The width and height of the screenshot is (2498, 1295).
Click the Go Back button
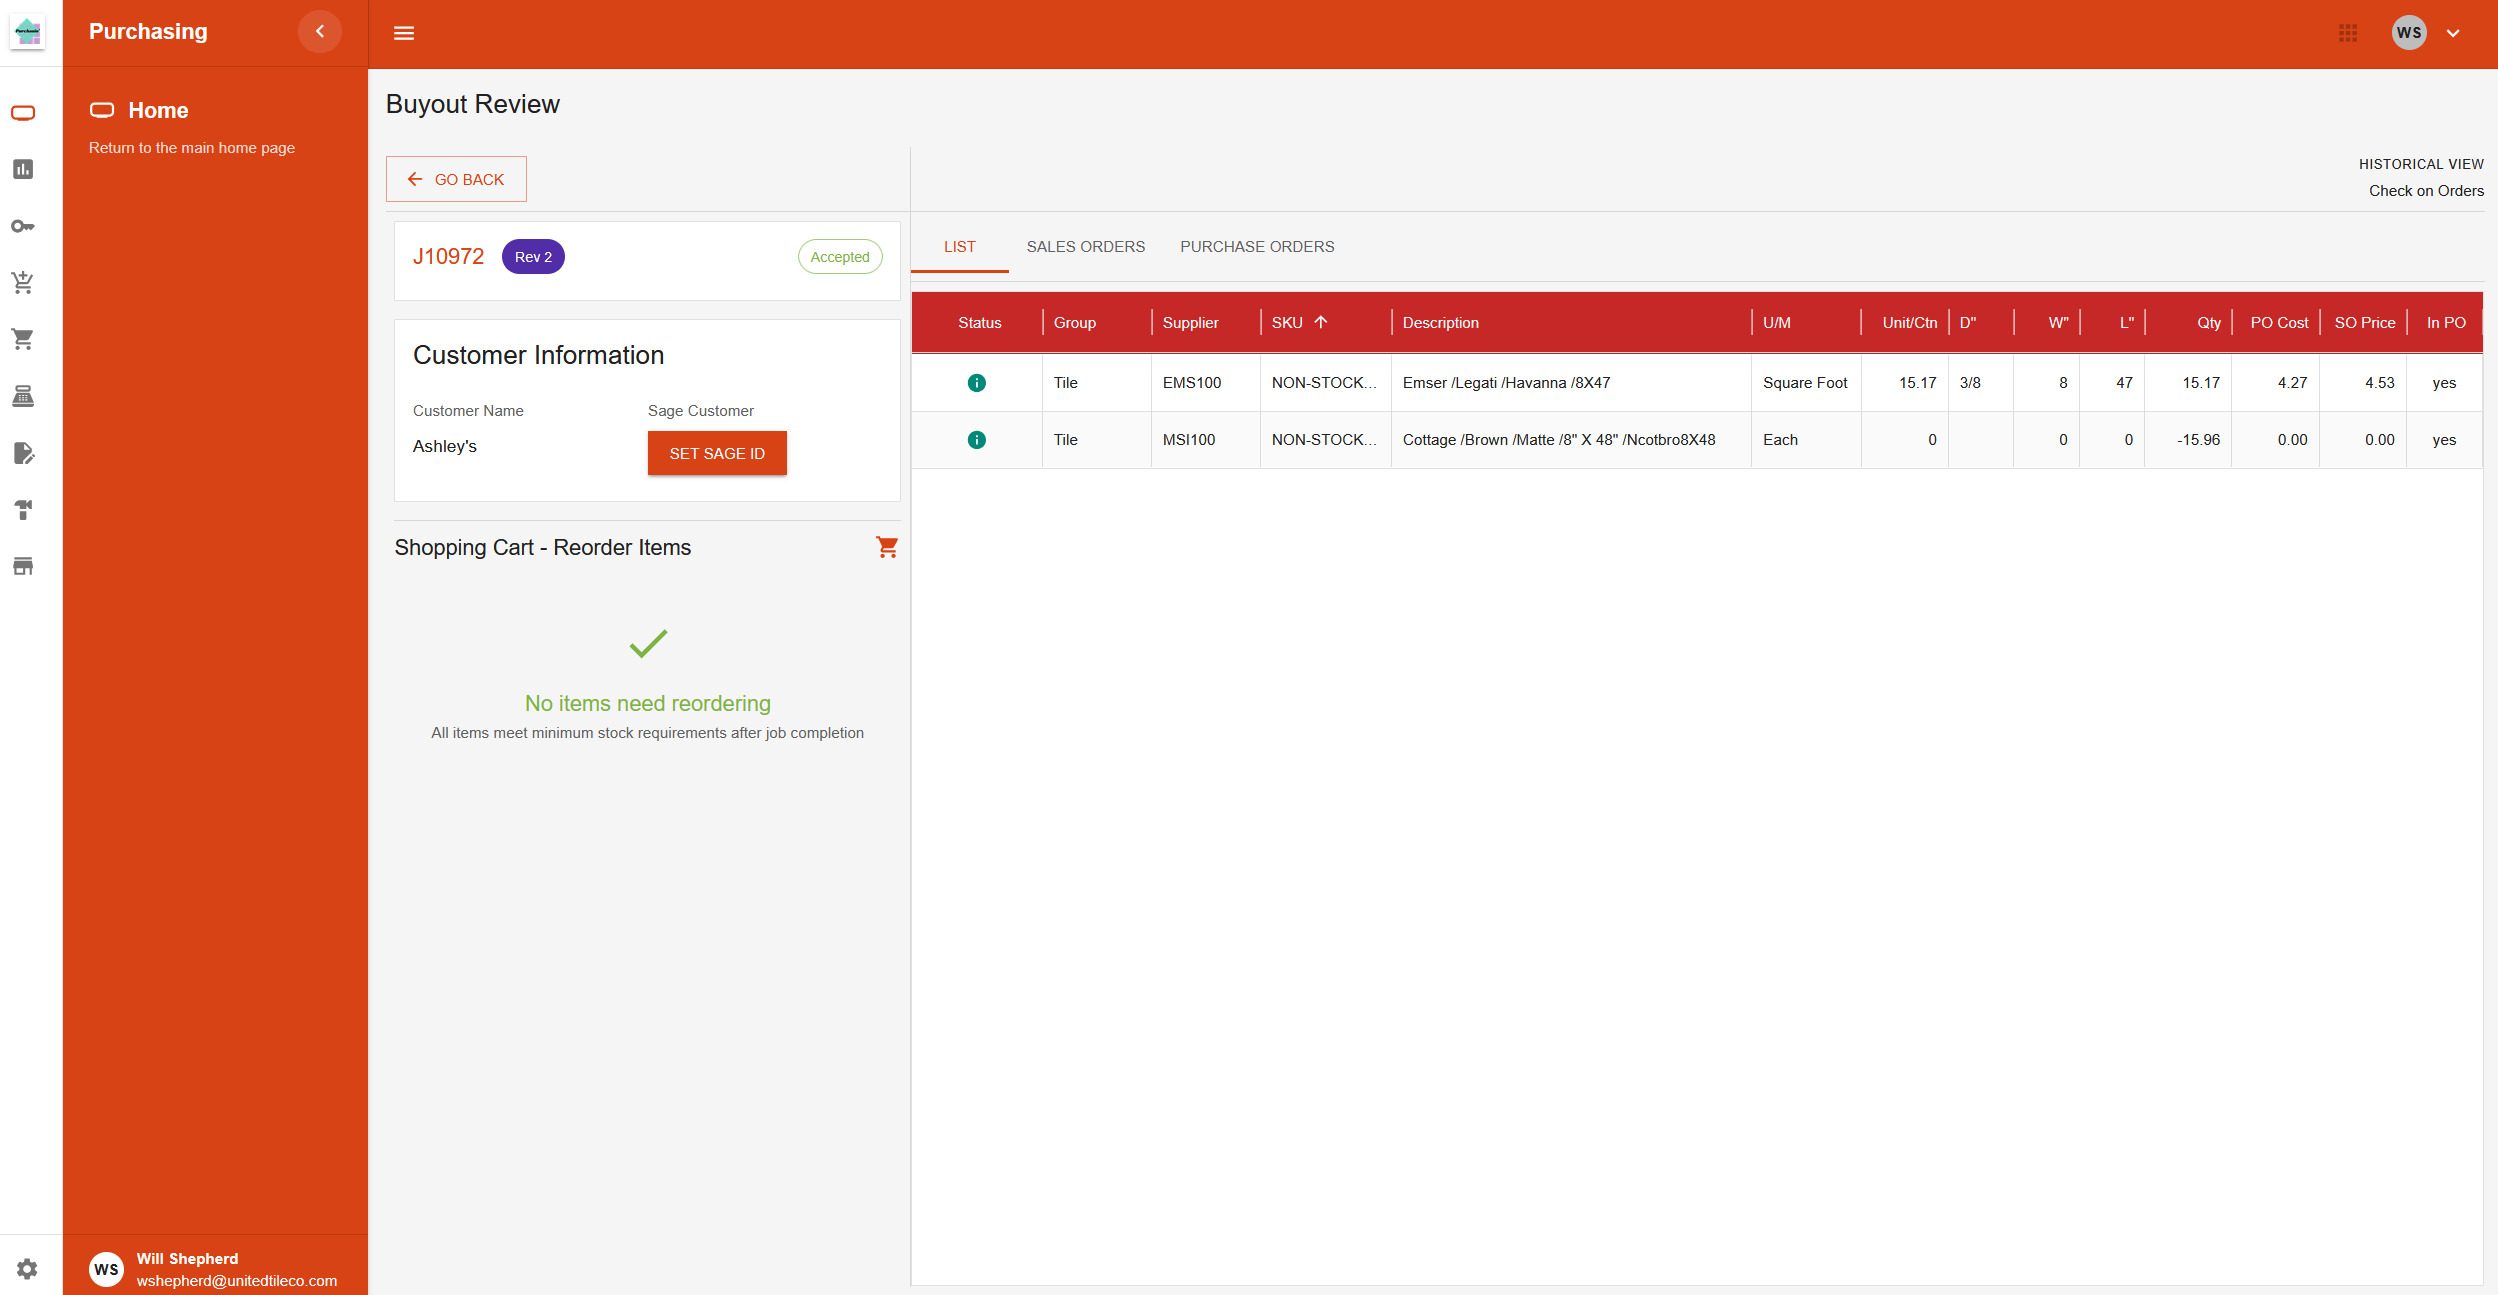(x=456, y=179)
